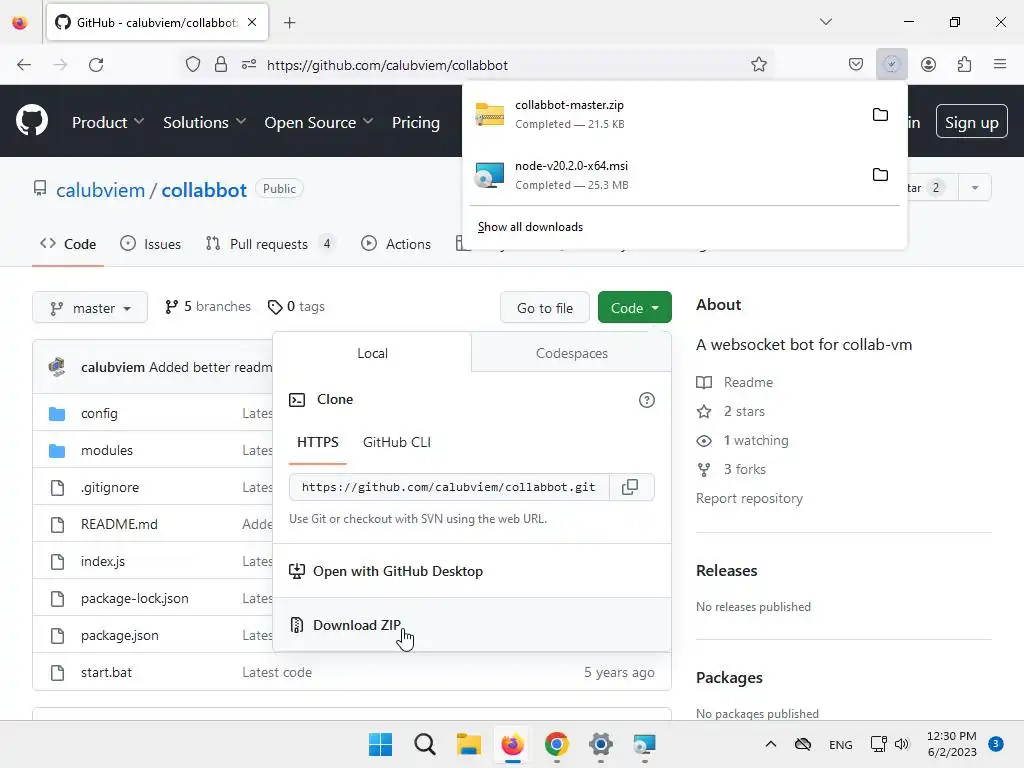Viewport: 1024px width, 768px height.
Task: Click the GitHub Octocat logo
Action: (x=32, y=121)
